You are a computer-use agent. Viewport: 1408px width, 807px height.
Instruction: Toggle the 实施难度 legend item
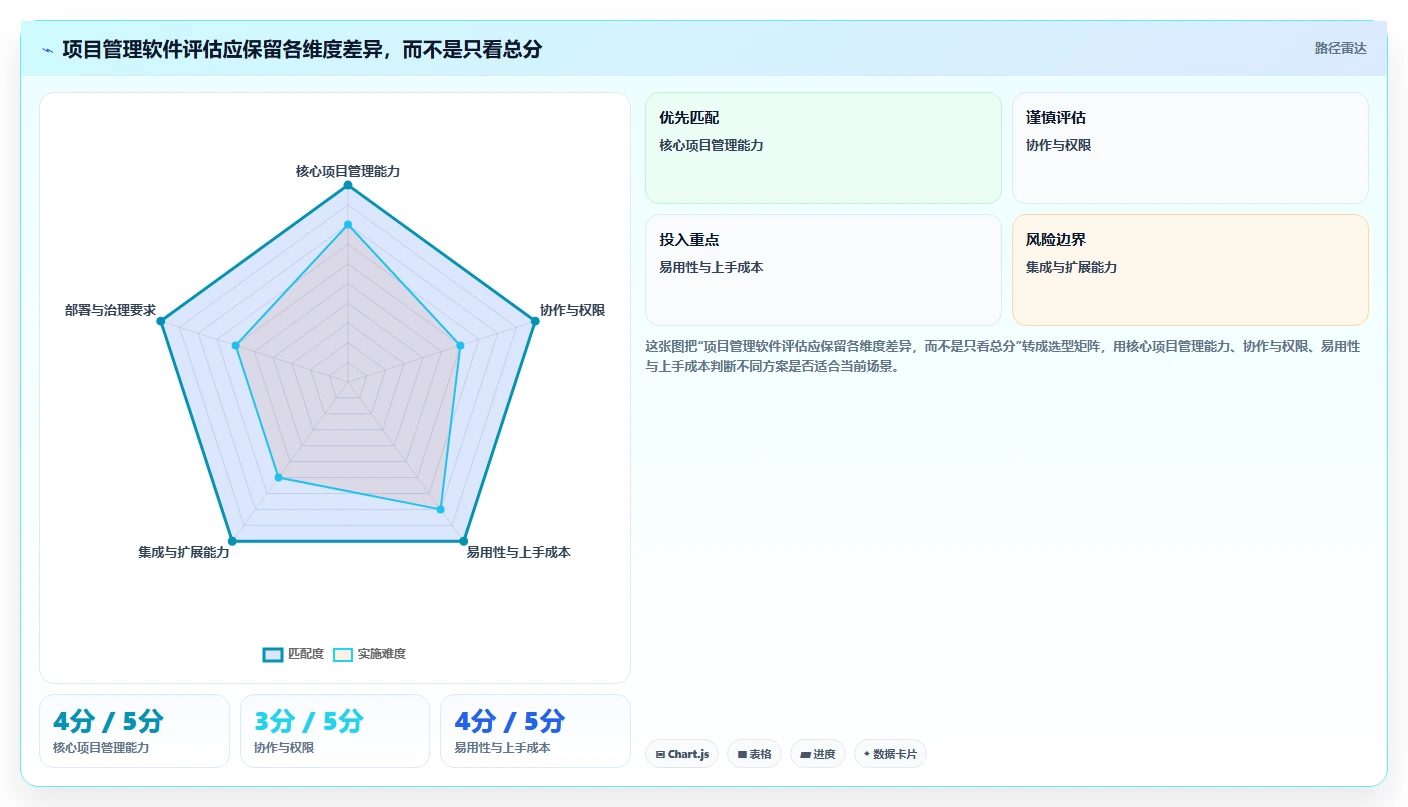click(369, 654)
